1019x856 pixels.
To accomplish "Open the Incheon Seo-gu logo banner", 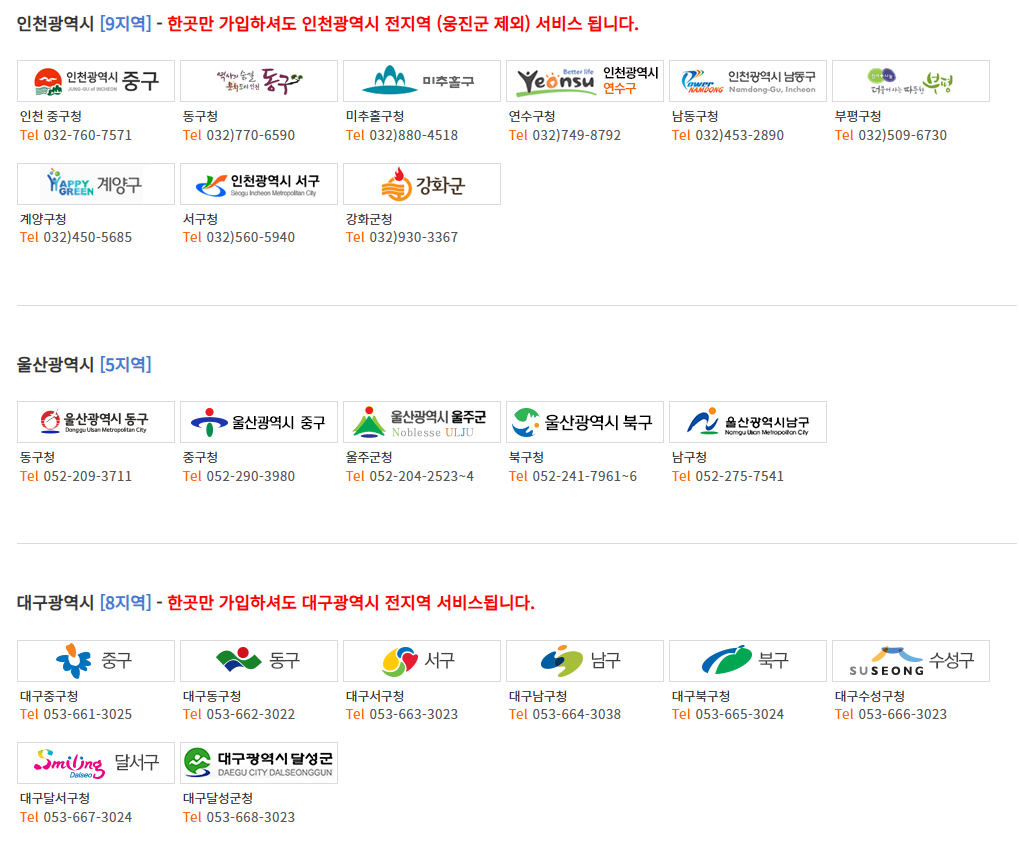I will tap(259, 184).
